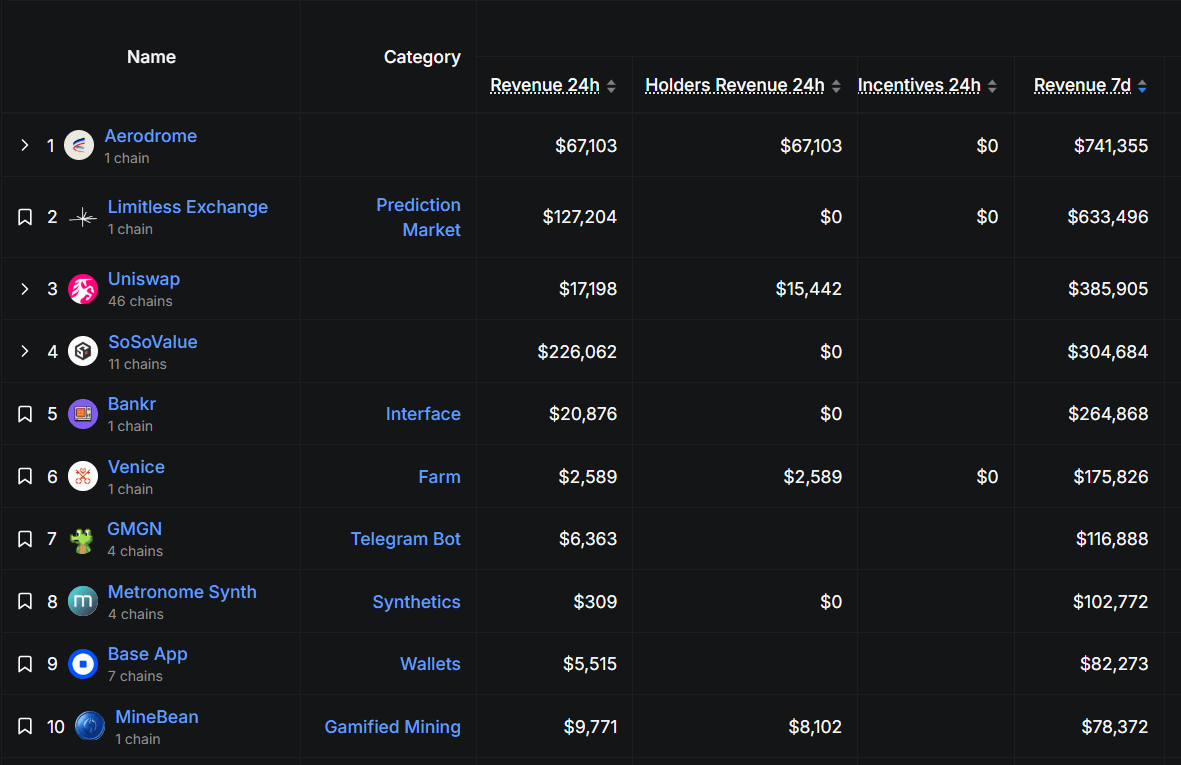The height and width of the screenshot is (765, 1181).
Task: Open the Prediction Market category link
Action: click(419, 218)
